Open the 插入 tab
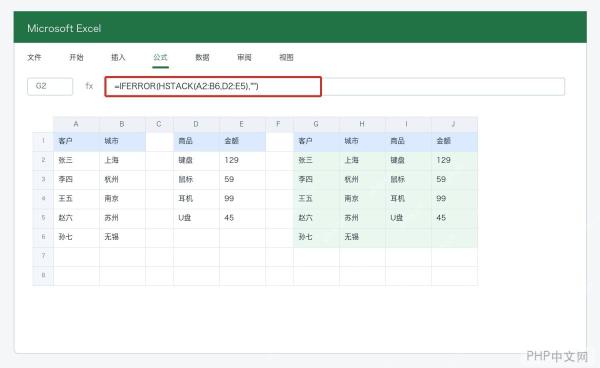600x368 pixels. pos(118,57)
